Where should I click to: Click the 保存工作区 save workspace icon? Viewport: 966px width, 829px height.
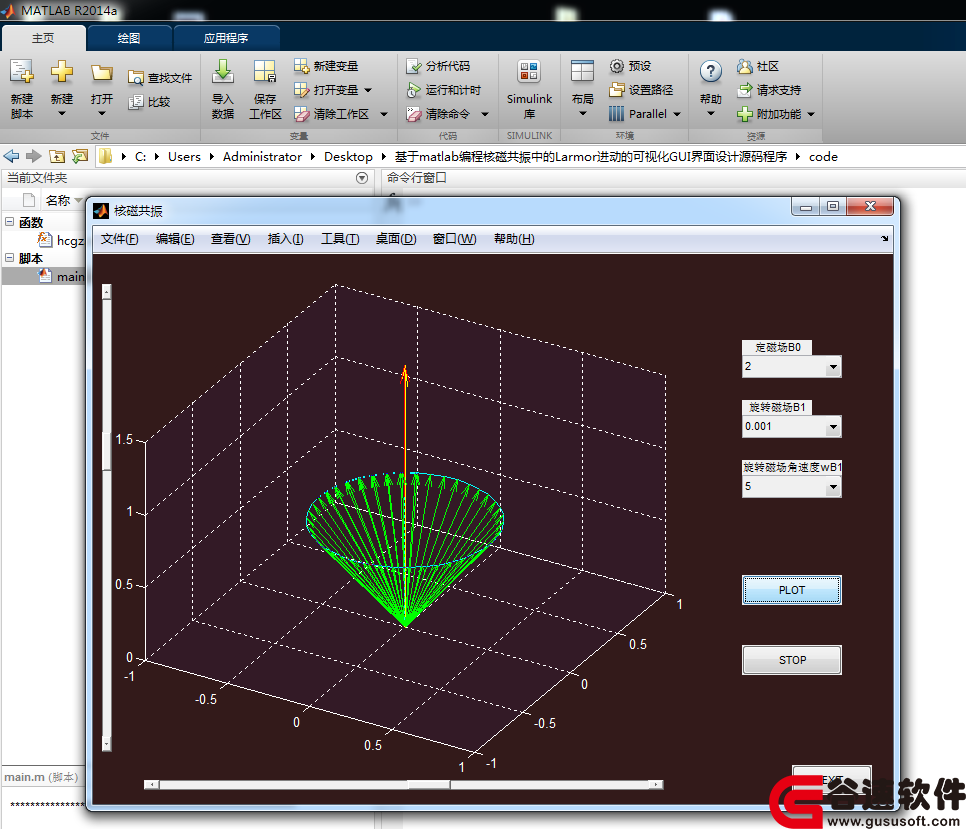265,71
